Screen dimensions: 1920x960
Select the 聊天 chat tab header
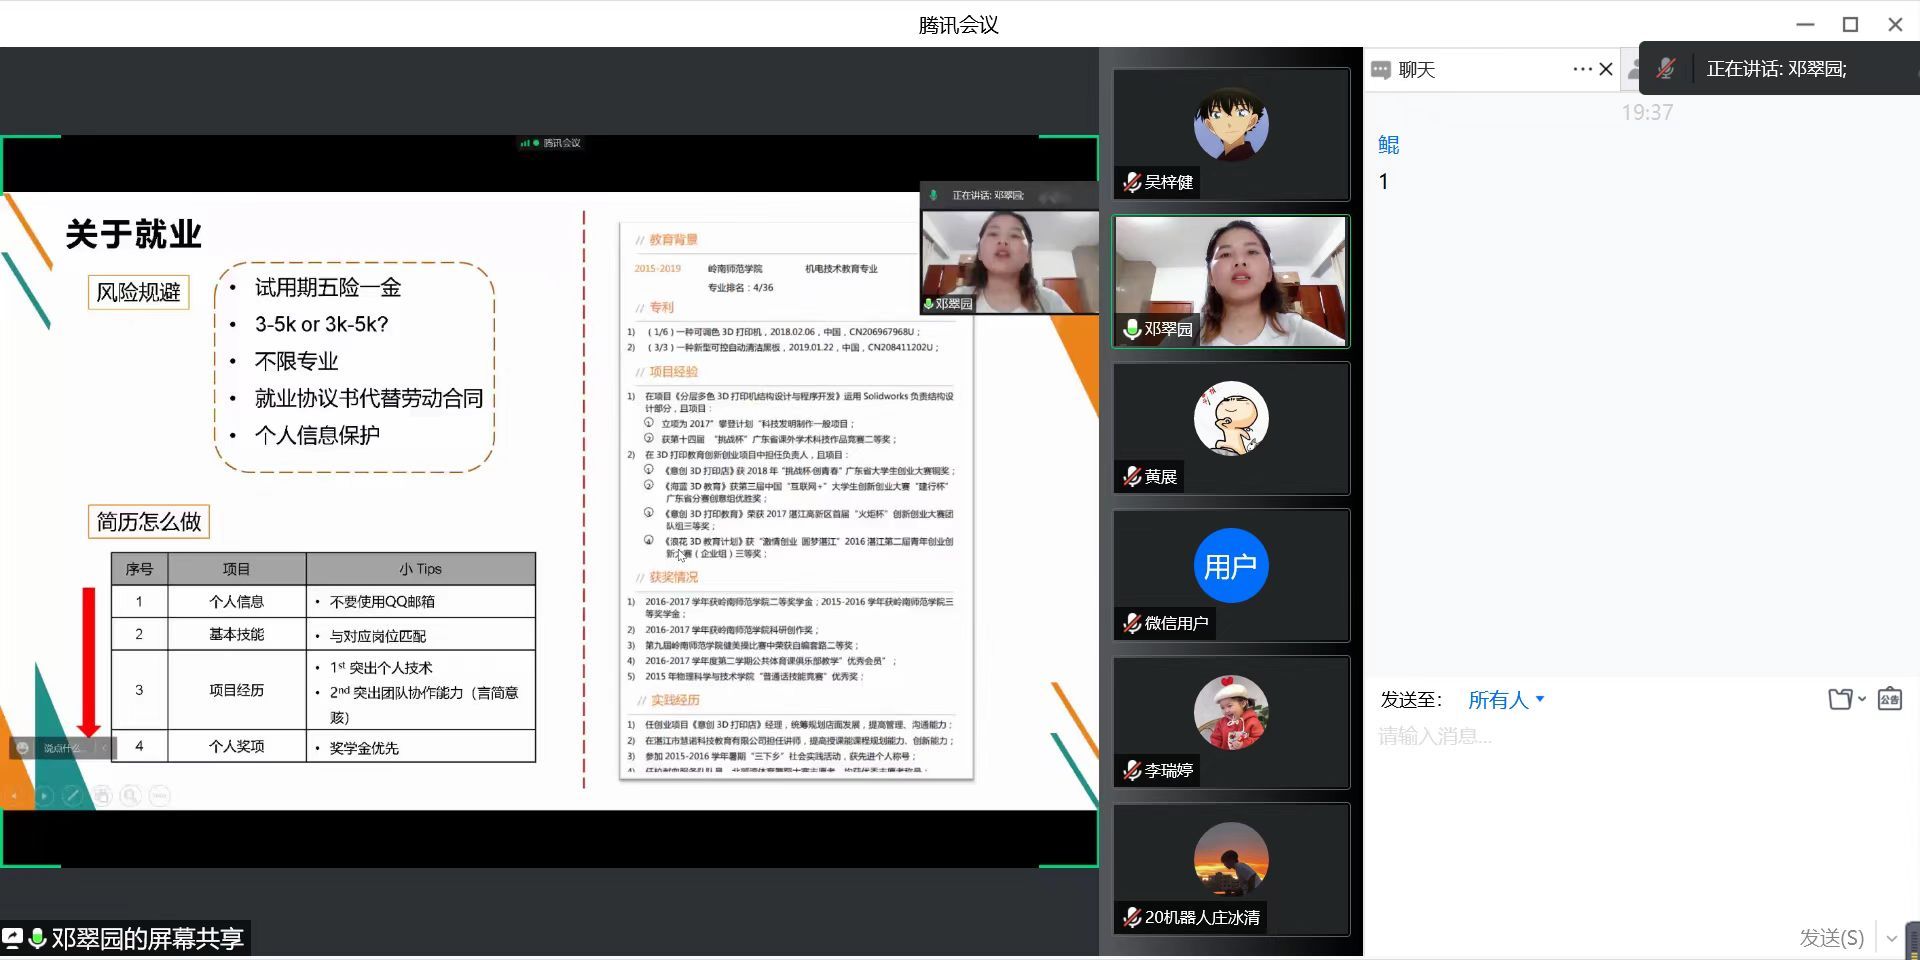pyautogui.click(x=1416, y=70)
